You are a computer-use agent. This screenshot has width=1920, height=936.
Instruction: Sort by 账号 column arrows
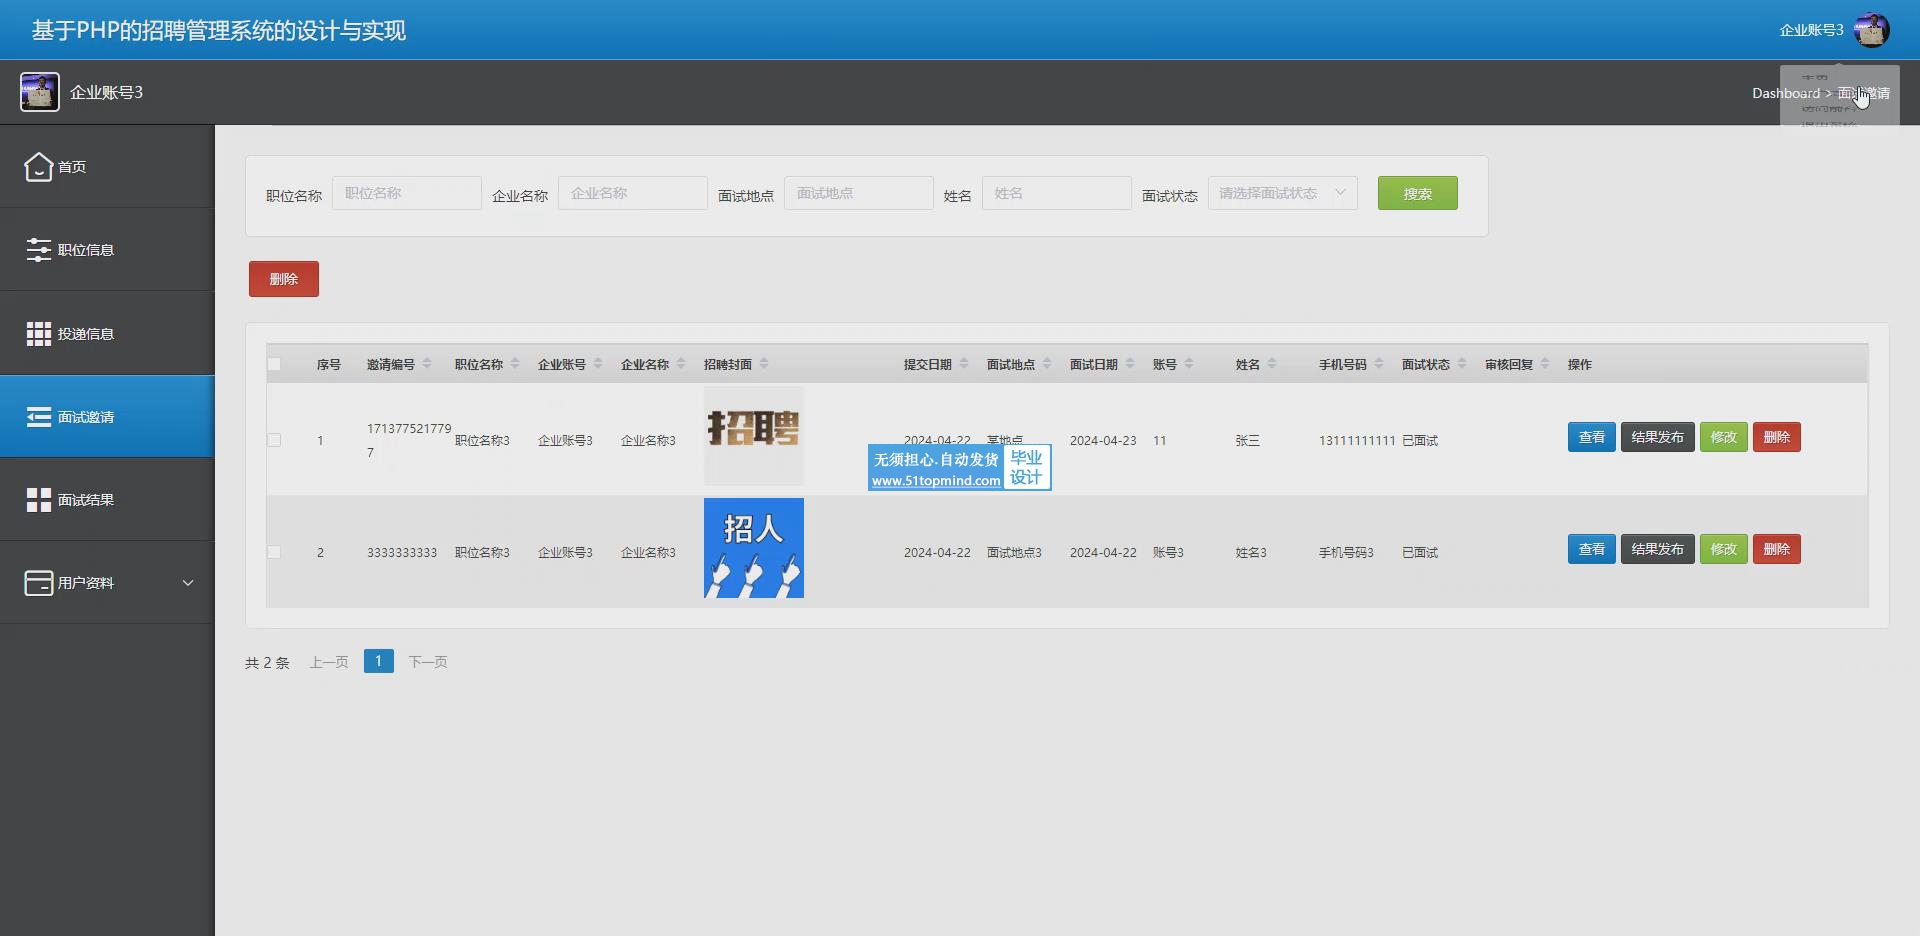pyautogui.click(x=1189, y=364)
